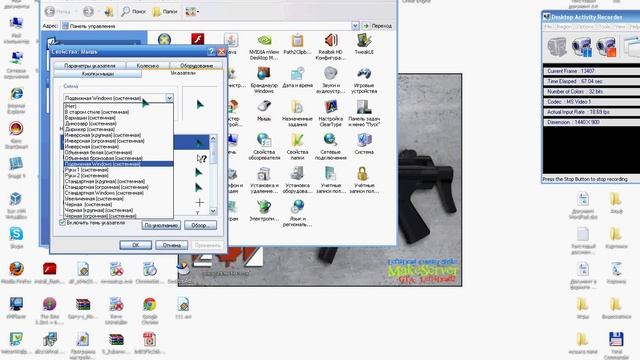640x360 pixels.
Task: Choose Руки 2 (системная) scheme
Action: click(x=118, y=175)
